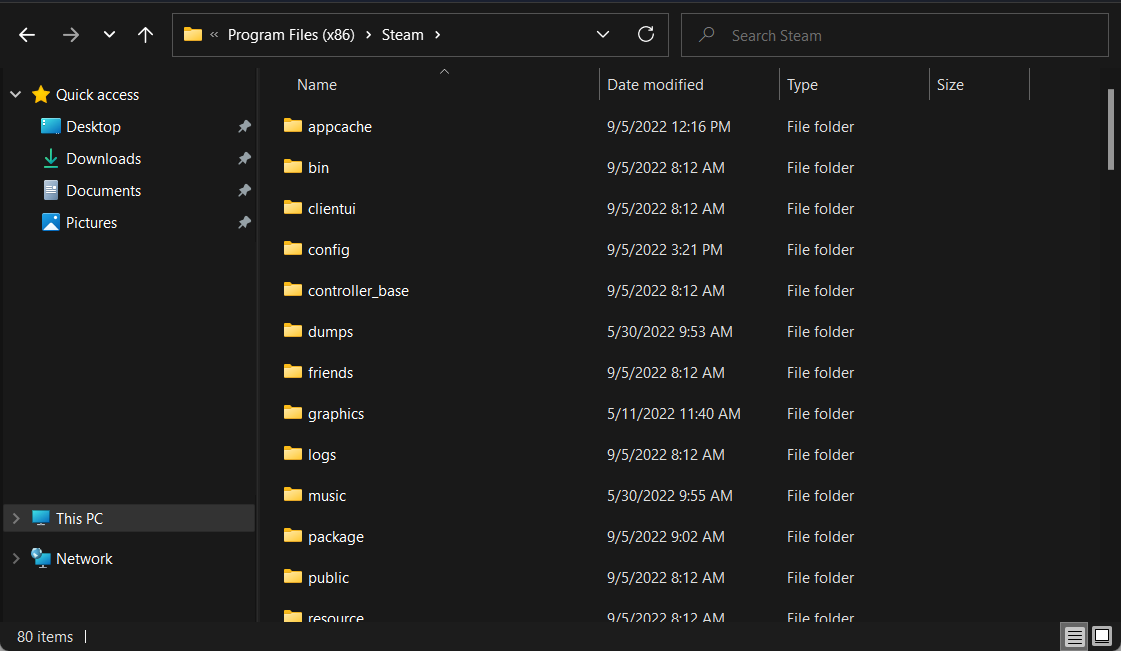Click the search magnifier icon

(706, 34)
